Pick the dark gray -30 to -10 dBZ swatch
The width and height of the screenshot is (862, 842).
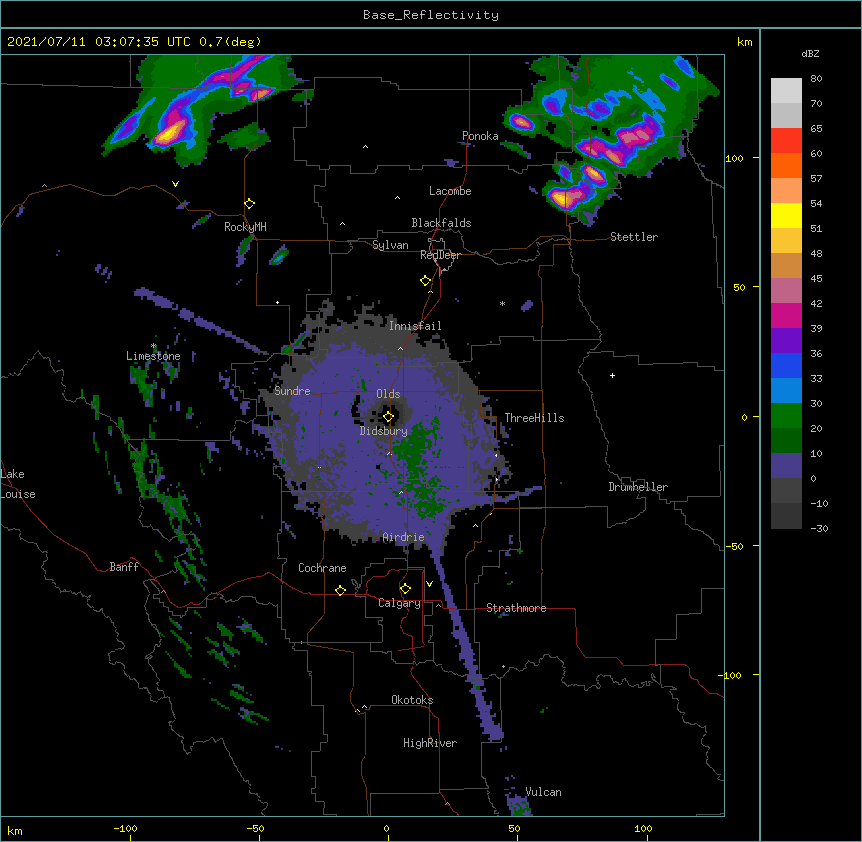[786, 516]
